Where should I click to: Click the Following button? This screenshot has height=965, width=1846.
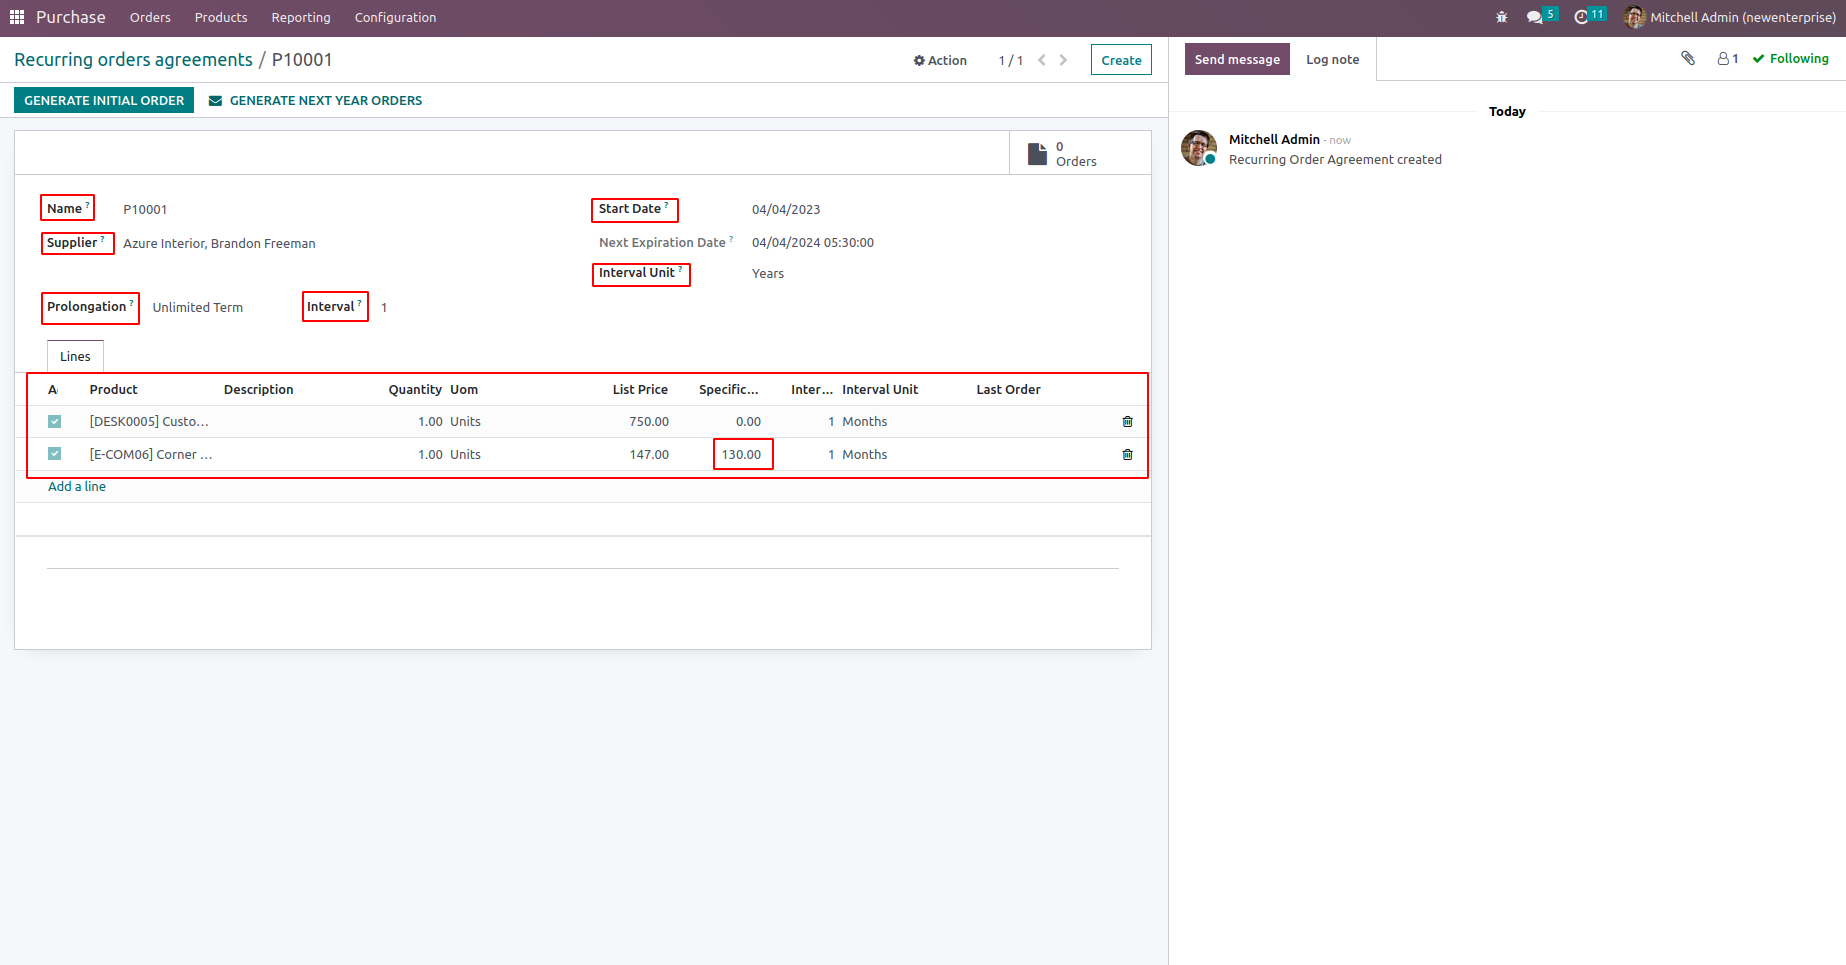(1790, 59)
